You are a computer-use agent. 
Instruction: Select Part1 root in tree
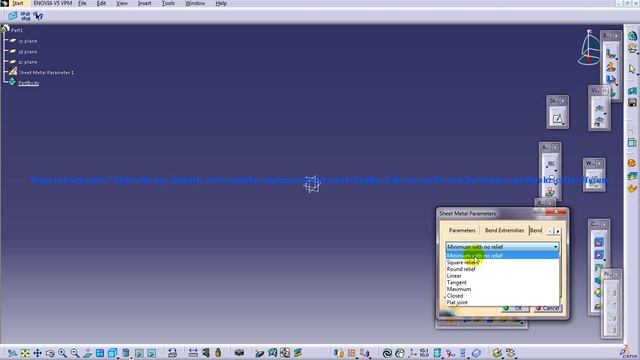[17, 30]
